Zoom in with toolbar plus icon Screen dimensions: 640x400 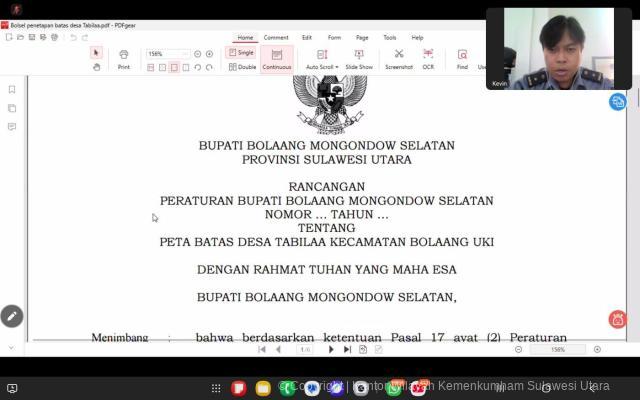209,54
